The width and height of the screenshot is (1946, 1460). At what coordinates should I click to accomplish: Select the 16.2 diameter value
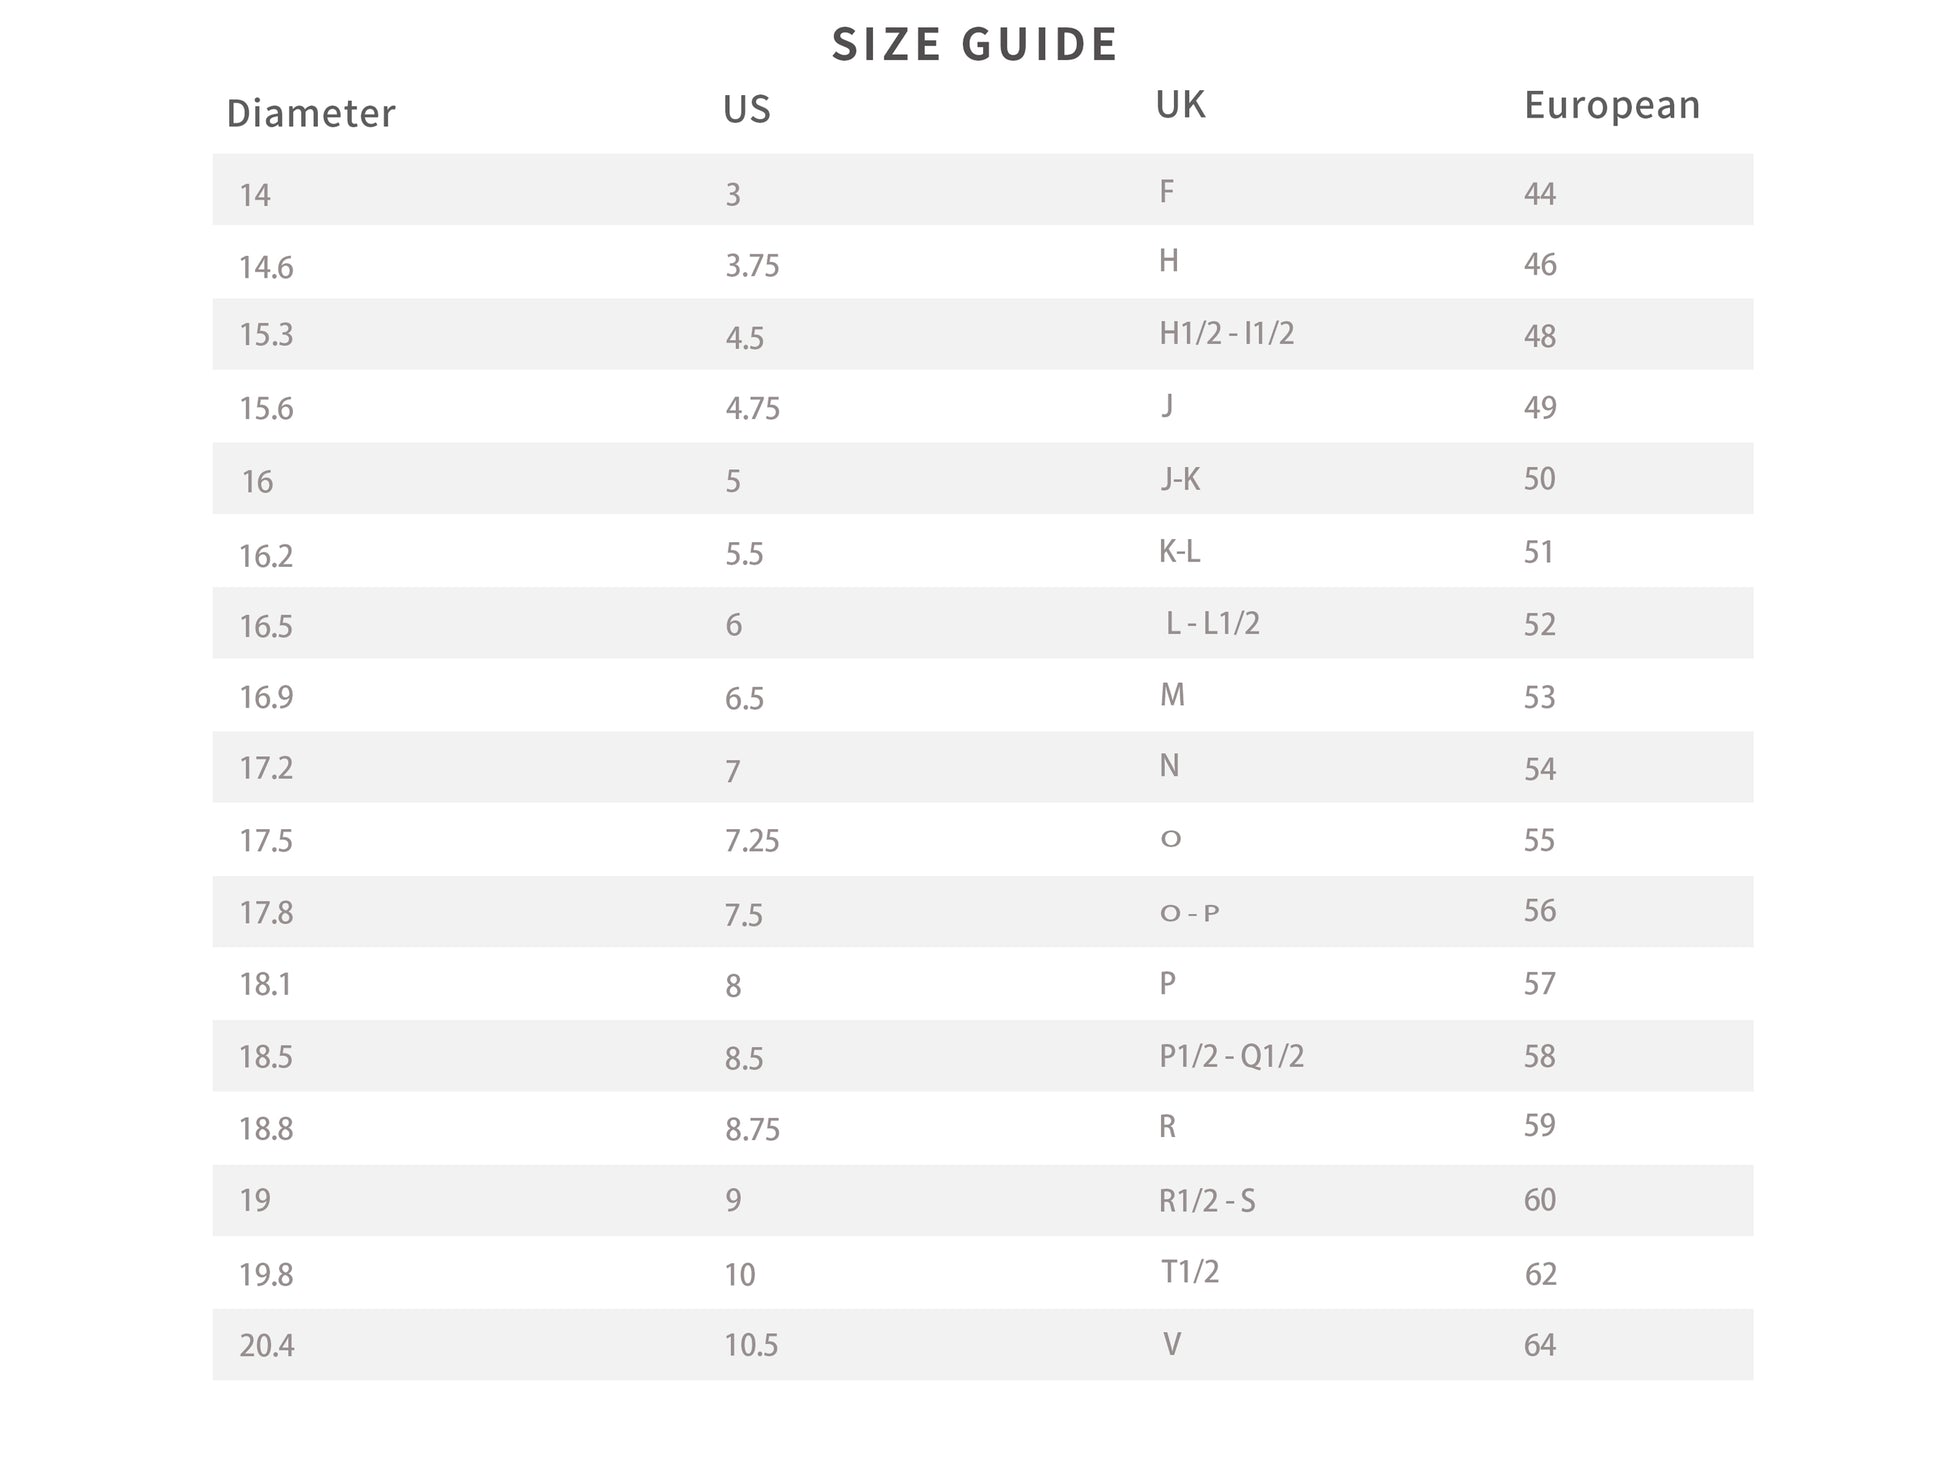[x=266, y=556]
